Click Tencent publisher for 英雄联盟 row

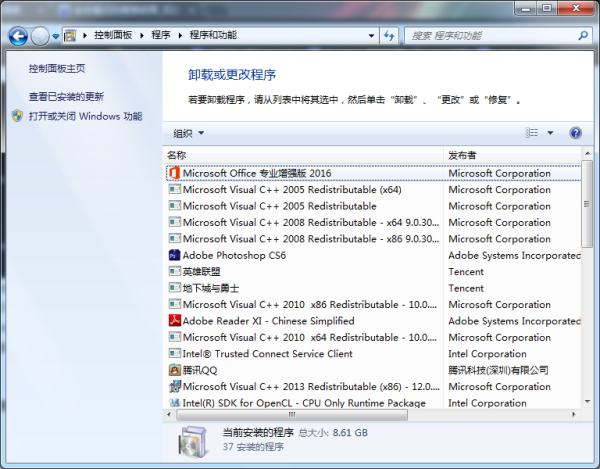coord(466,272)
